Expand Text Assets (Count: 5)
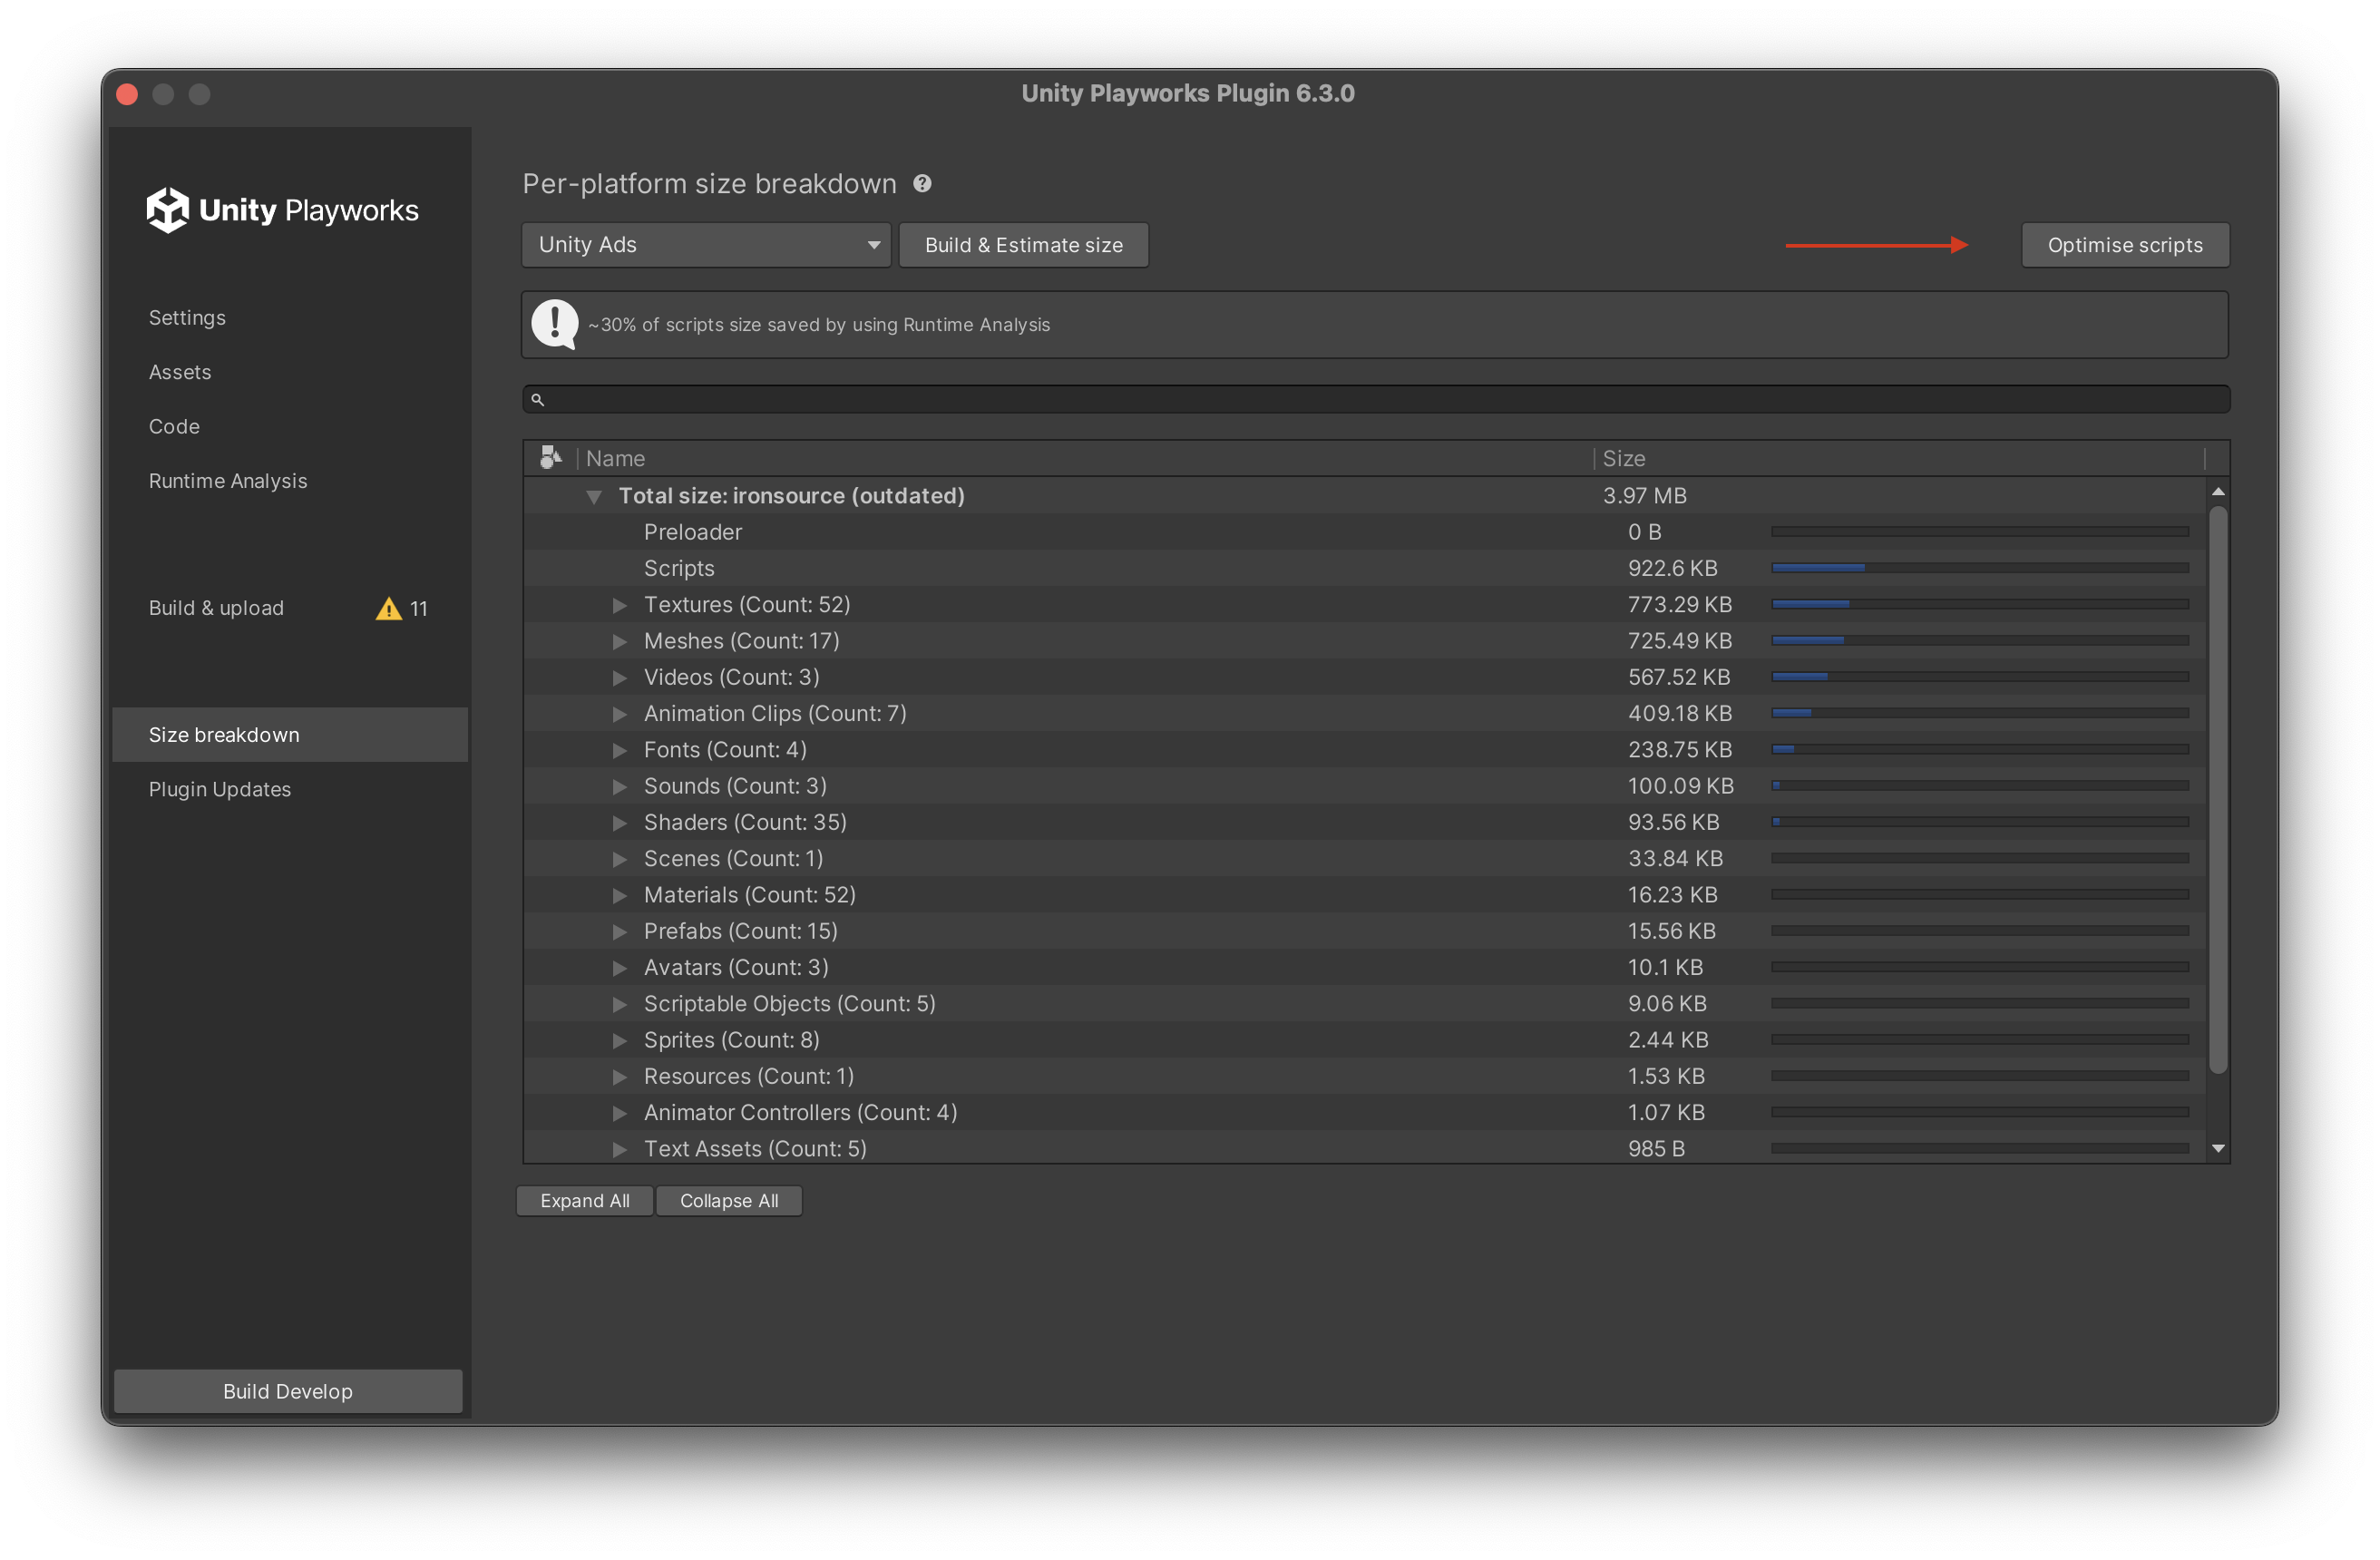 620,1149
